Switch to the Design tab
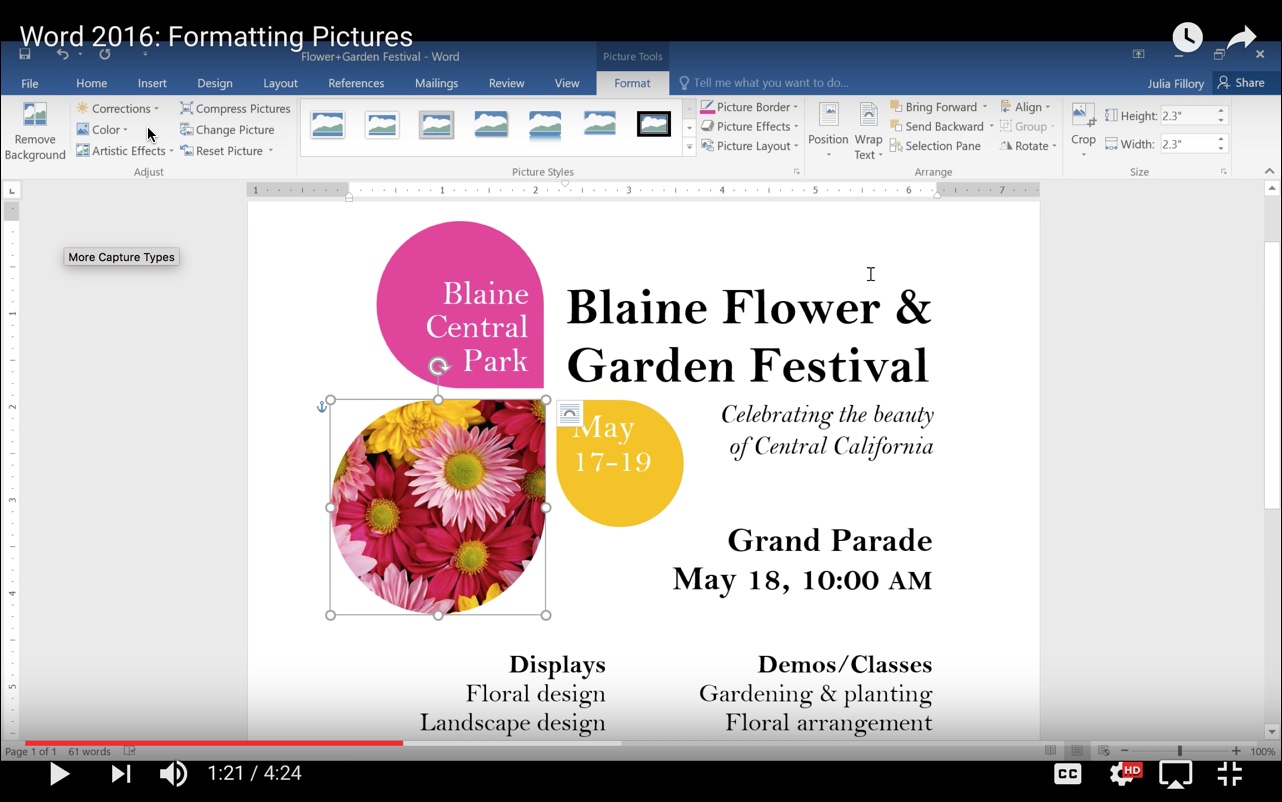The height and width of the screenshot is (802, 1282). click(214, 83)
